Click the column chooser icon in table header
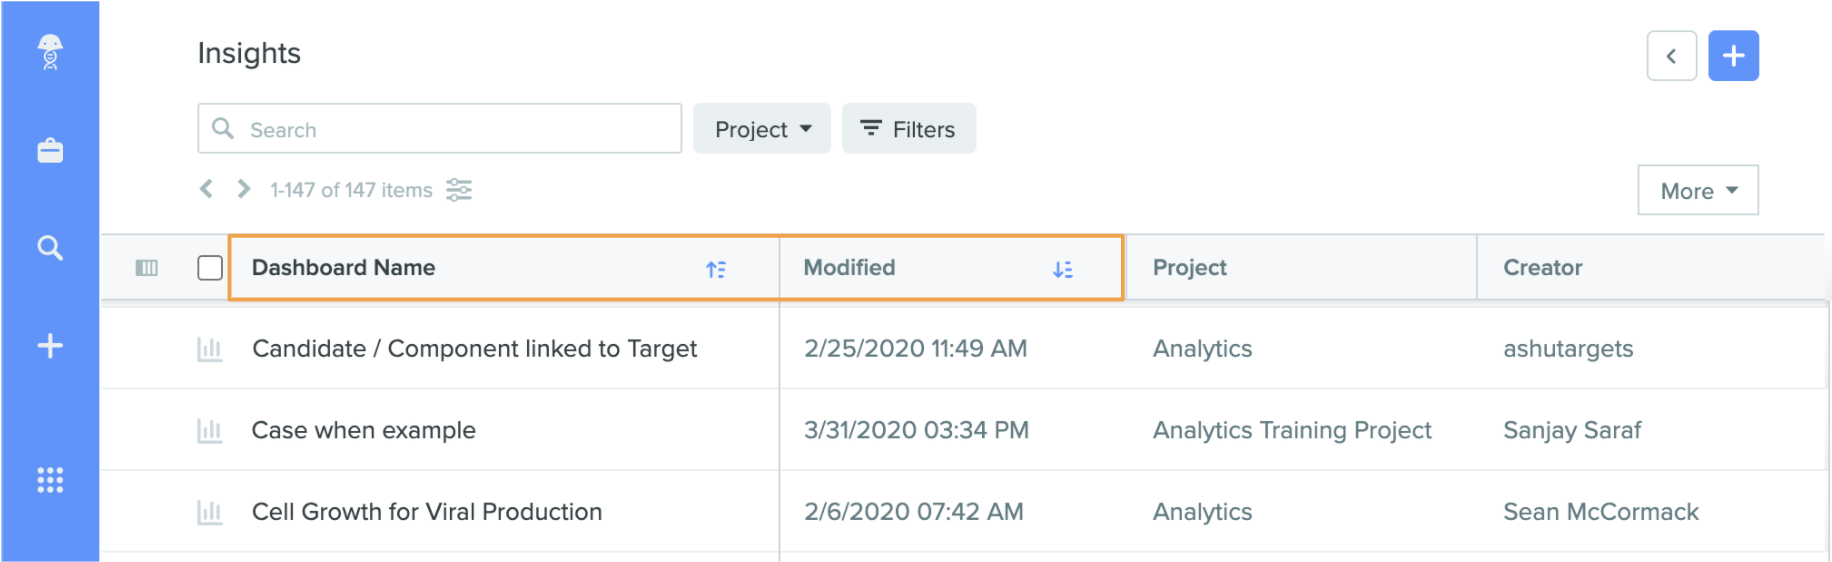 tap(147, 268)
